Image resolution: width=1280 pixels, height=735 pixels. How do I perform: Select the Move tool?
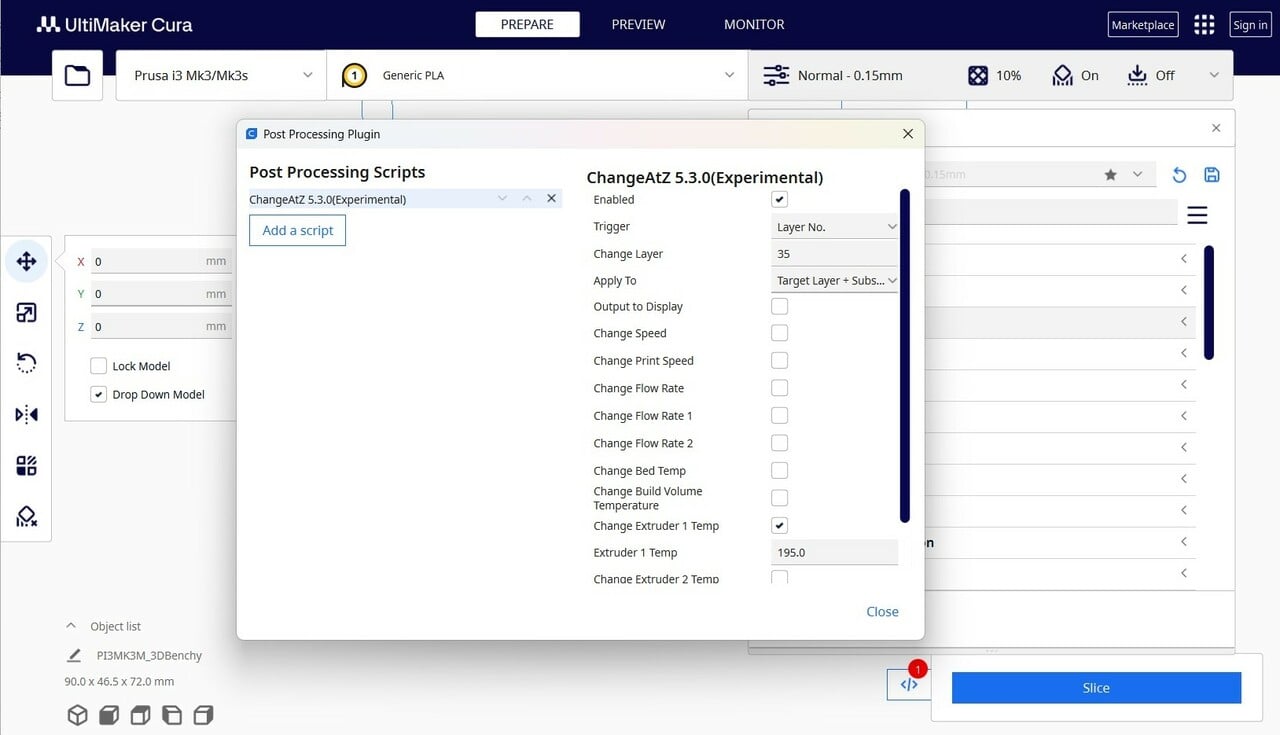click(27, 261)
